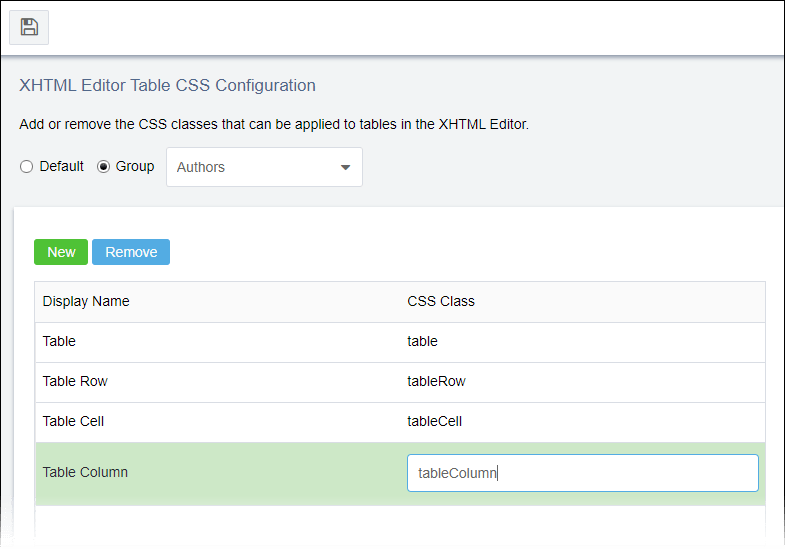Image resolution: width=785 pixels, height=550 pixels.
Task: Click the CSS Class column header
Action: [x=583, y=302]
